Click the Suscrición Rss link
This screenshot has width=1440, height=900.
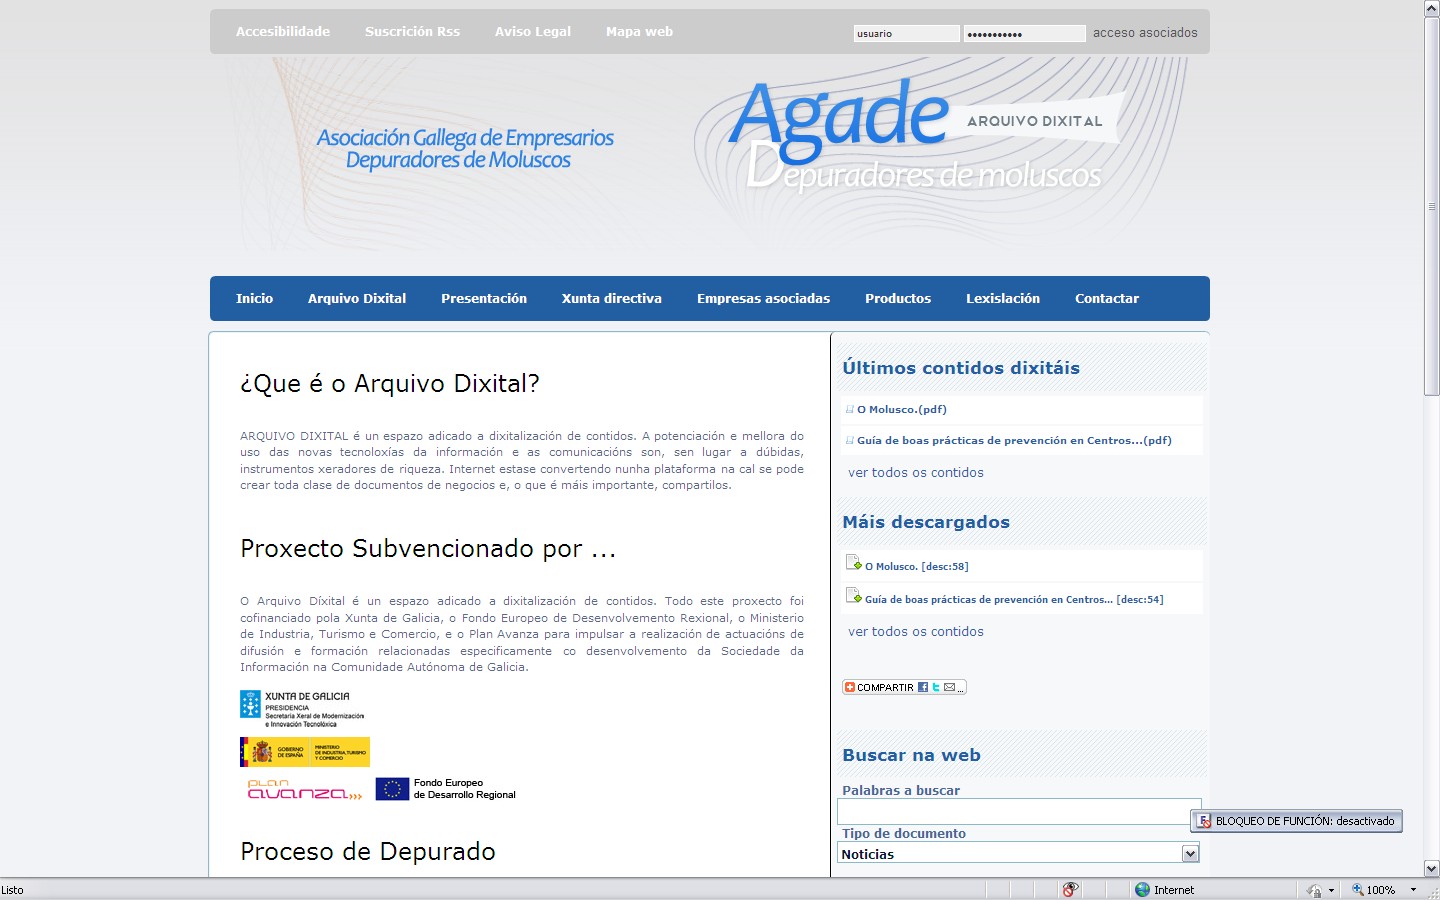click(413, 31)
